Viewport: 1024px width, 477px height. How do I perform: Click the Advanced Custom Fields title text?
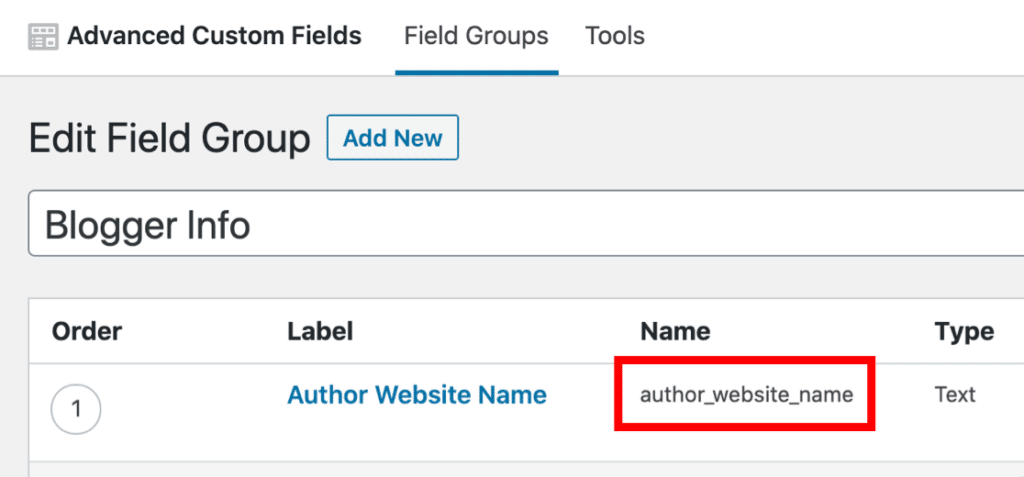click(214, 37)
